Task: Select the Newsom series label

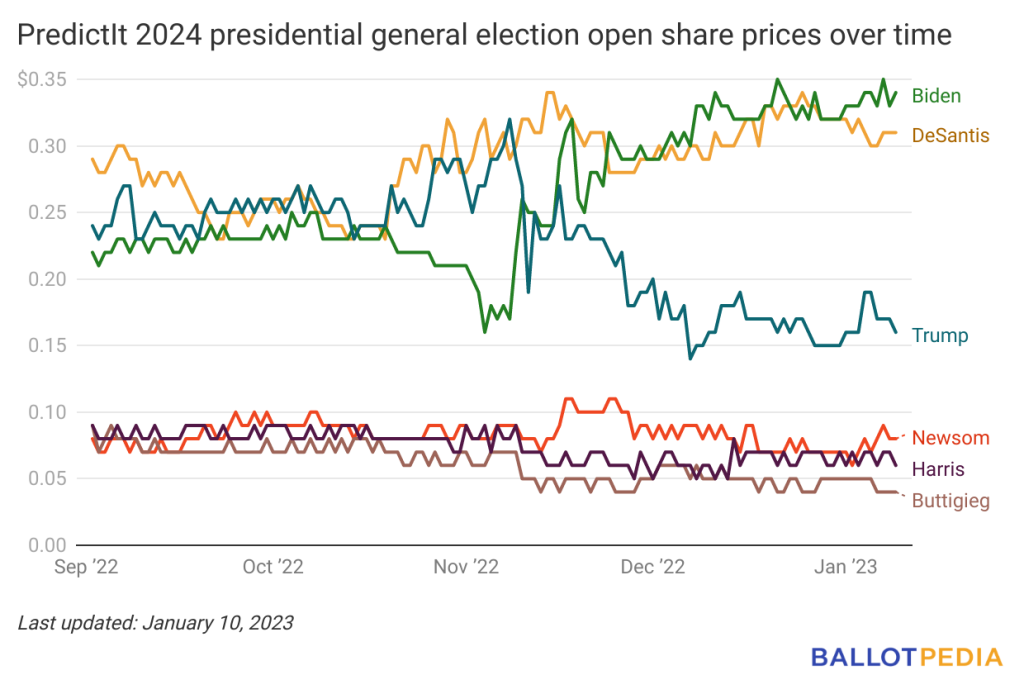Action: (950, 438)
